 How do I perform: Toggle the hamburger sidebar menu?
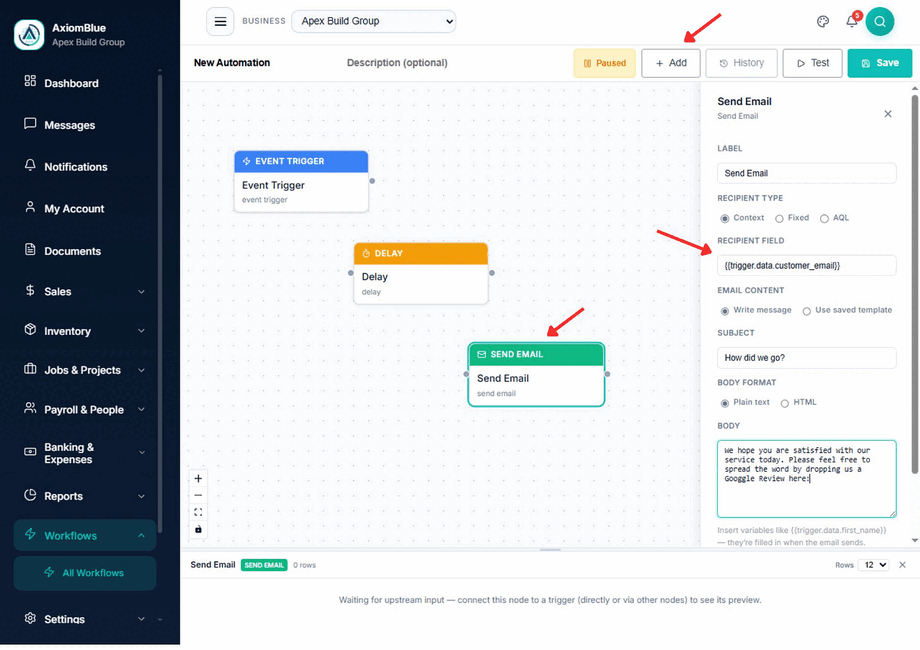tap(220, 22)
